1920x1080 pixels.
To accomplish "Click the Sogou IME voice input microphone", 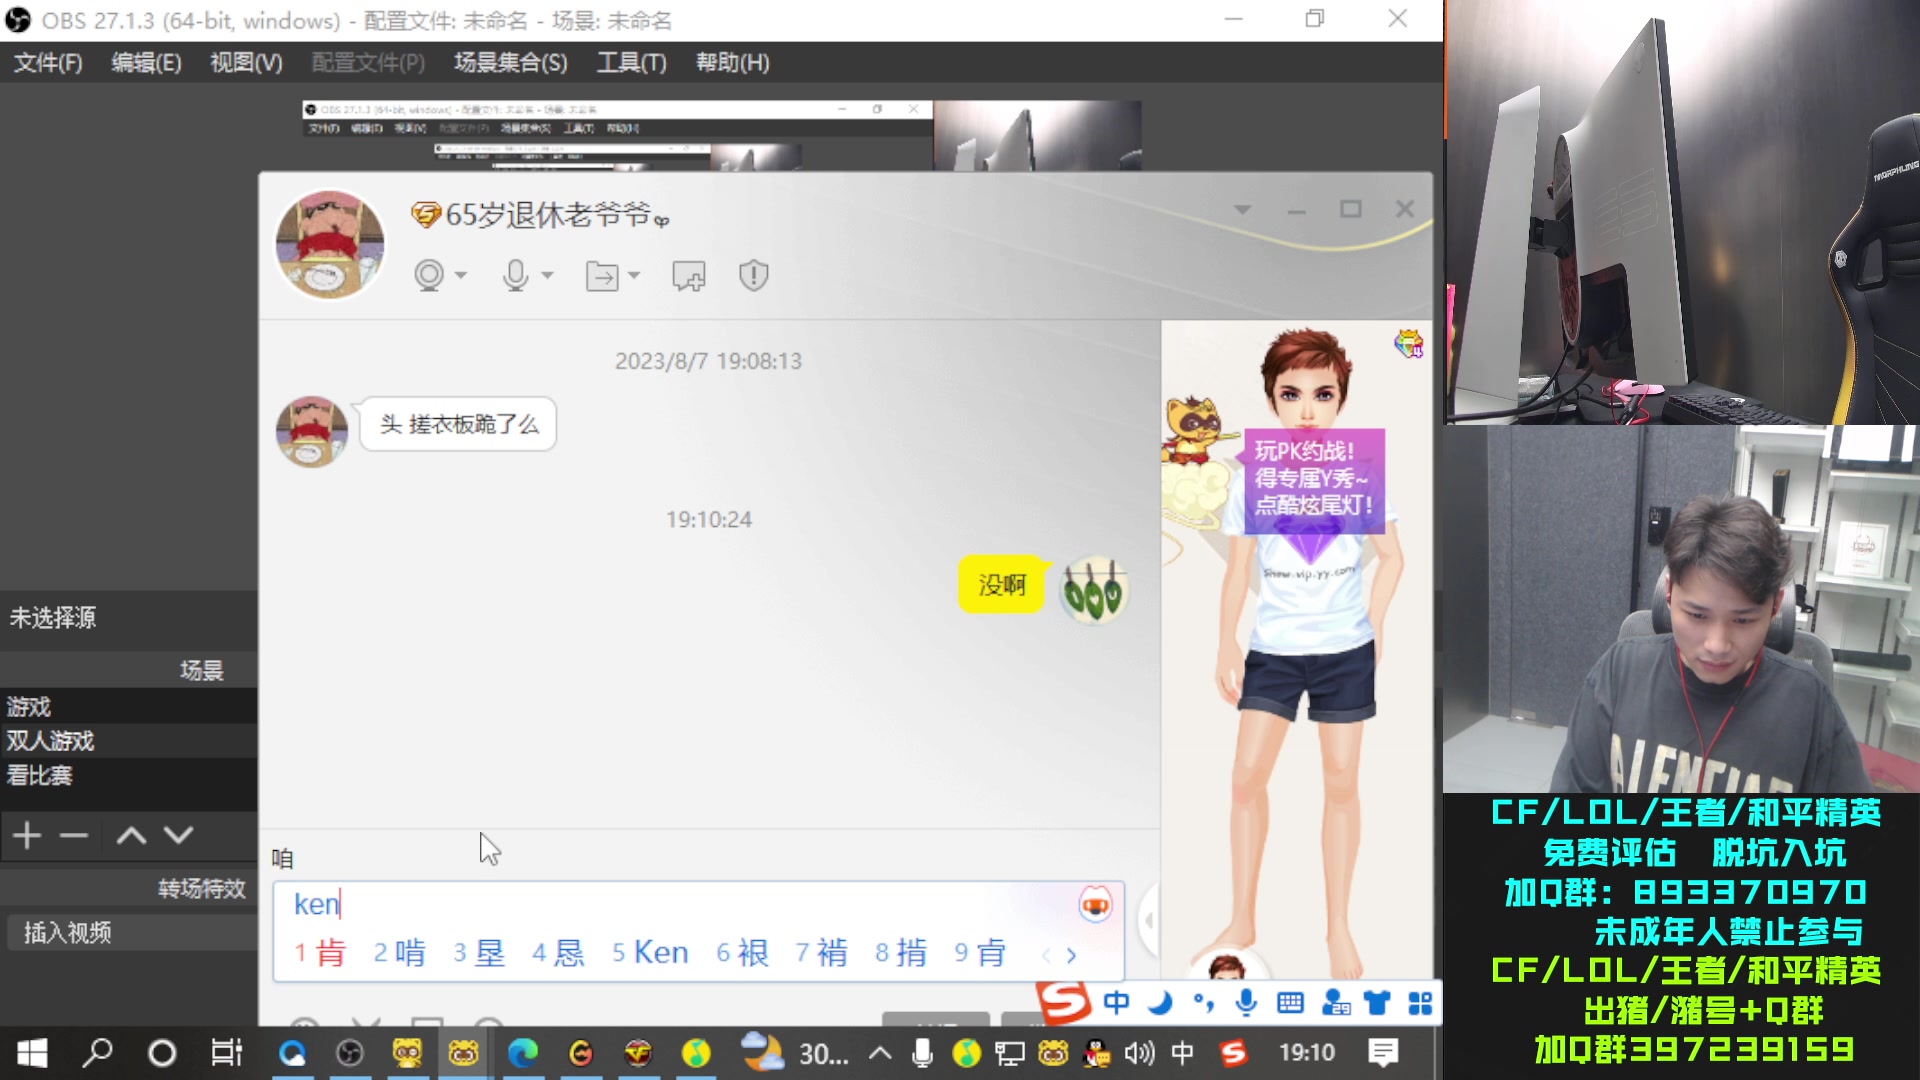I will click(1246, 1002).
